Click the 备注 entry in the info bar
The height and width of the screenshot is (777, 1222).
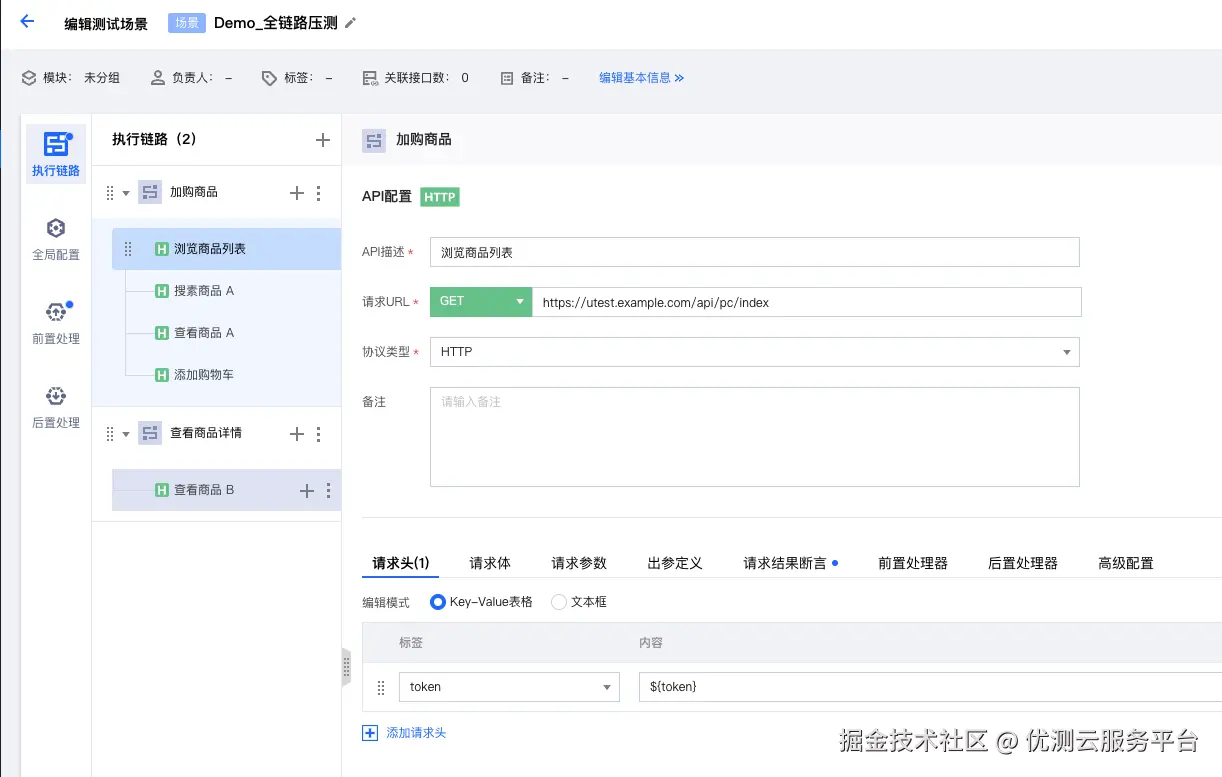pos(535,78)
